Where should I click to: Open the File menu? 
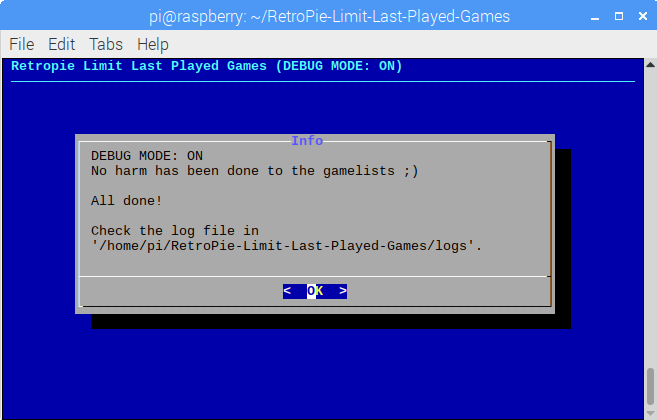click(21, 44)
